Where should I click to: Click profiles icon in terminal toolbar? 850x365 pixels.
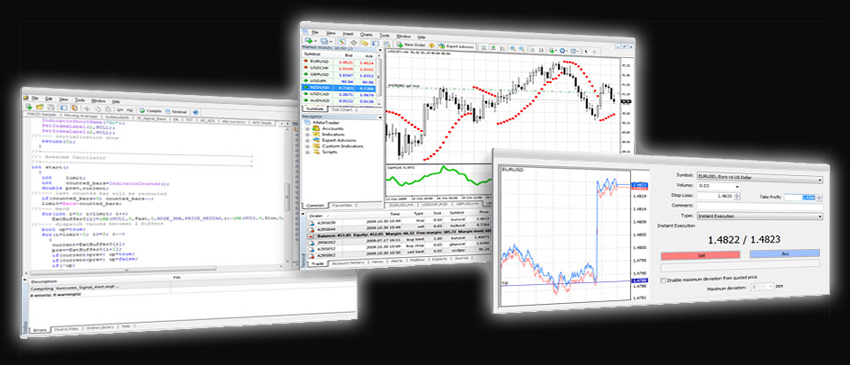[x=324, y=41]
